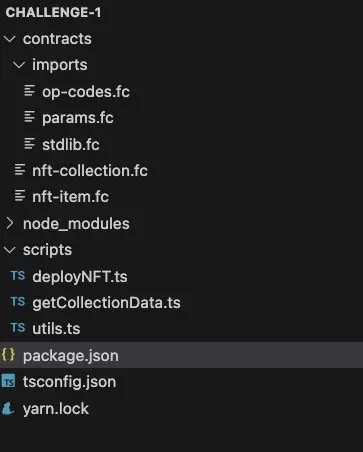This screenshot has width=363, height=452.
Task: Collapse the scripts folder chevron
Action: (9, 250)
